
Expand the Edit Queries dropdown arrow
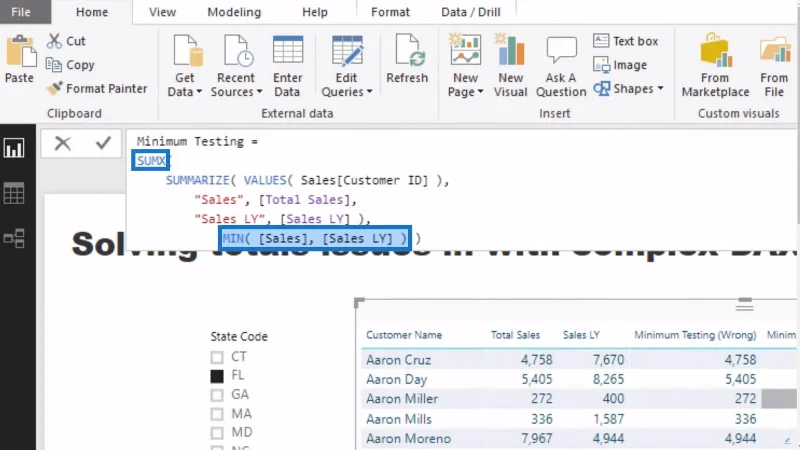point(369,92)
